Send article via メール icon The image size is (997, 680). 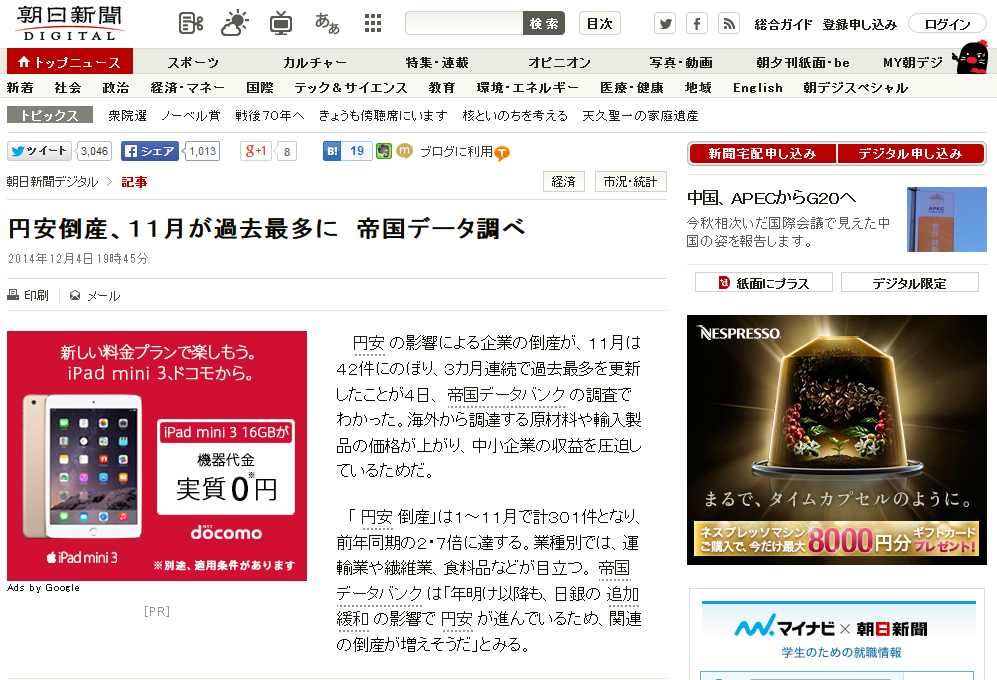point(95,296)
